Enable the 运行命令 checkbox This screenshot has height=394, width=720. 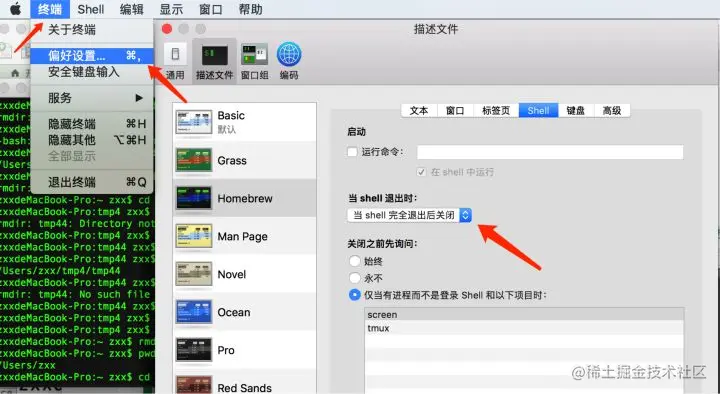pyautogui.click(x=352, y=152)
